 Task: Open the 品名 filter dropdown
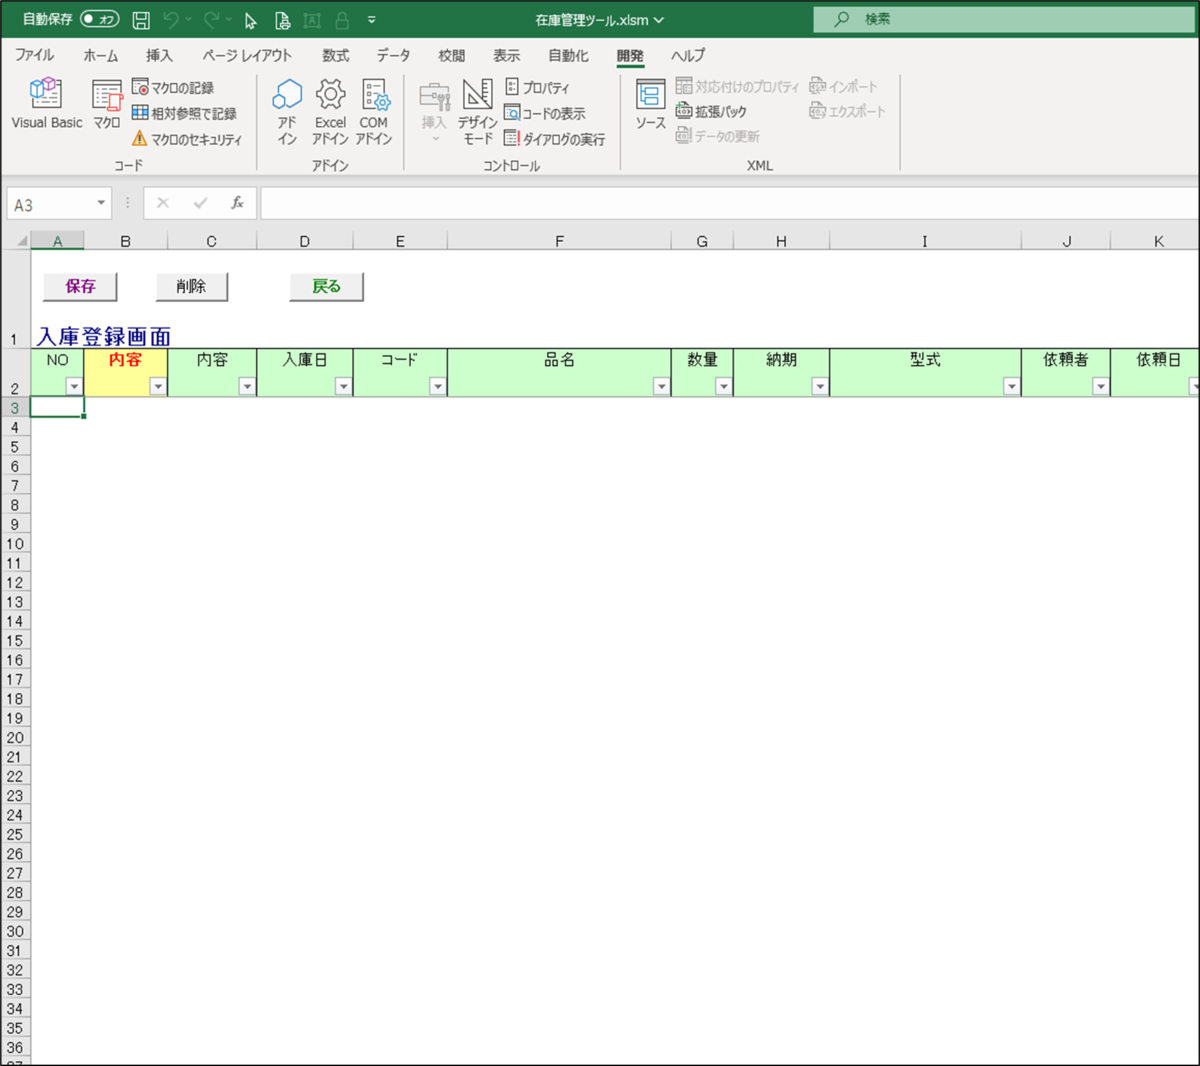(x=661, y=386)
